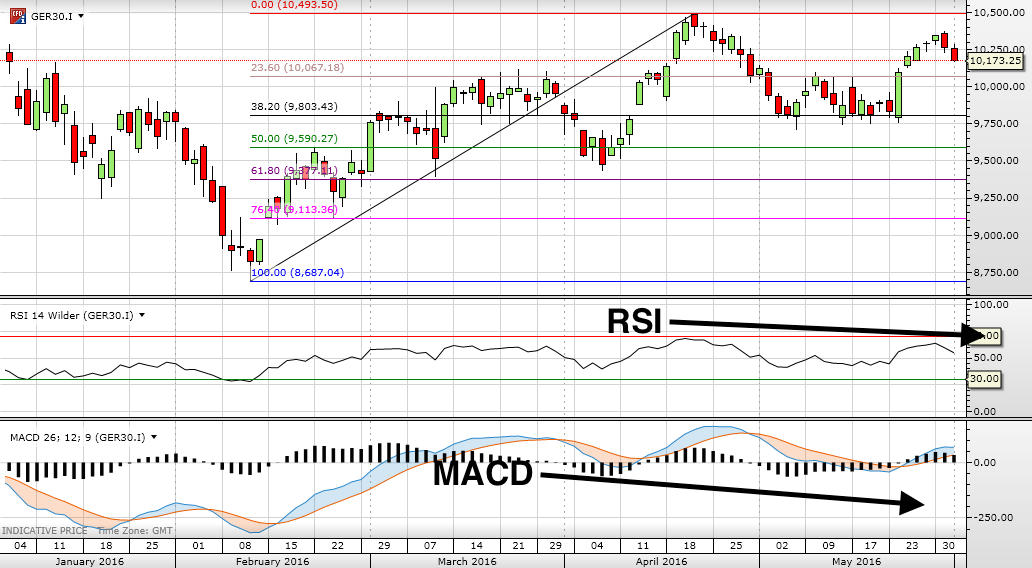1032x568 pixels.
Task: Click the current price tag 10,173.25
Action: [995, 61]
